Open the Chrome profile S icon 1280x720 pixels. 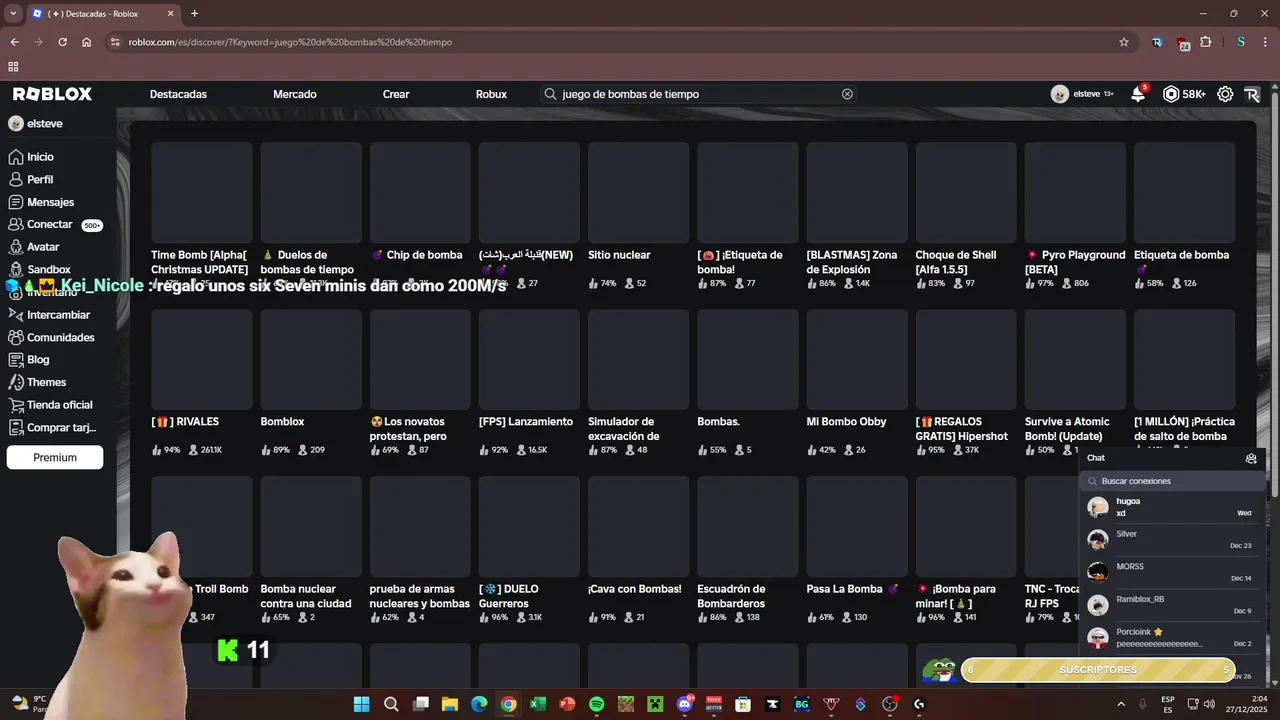click(1240, 42)
